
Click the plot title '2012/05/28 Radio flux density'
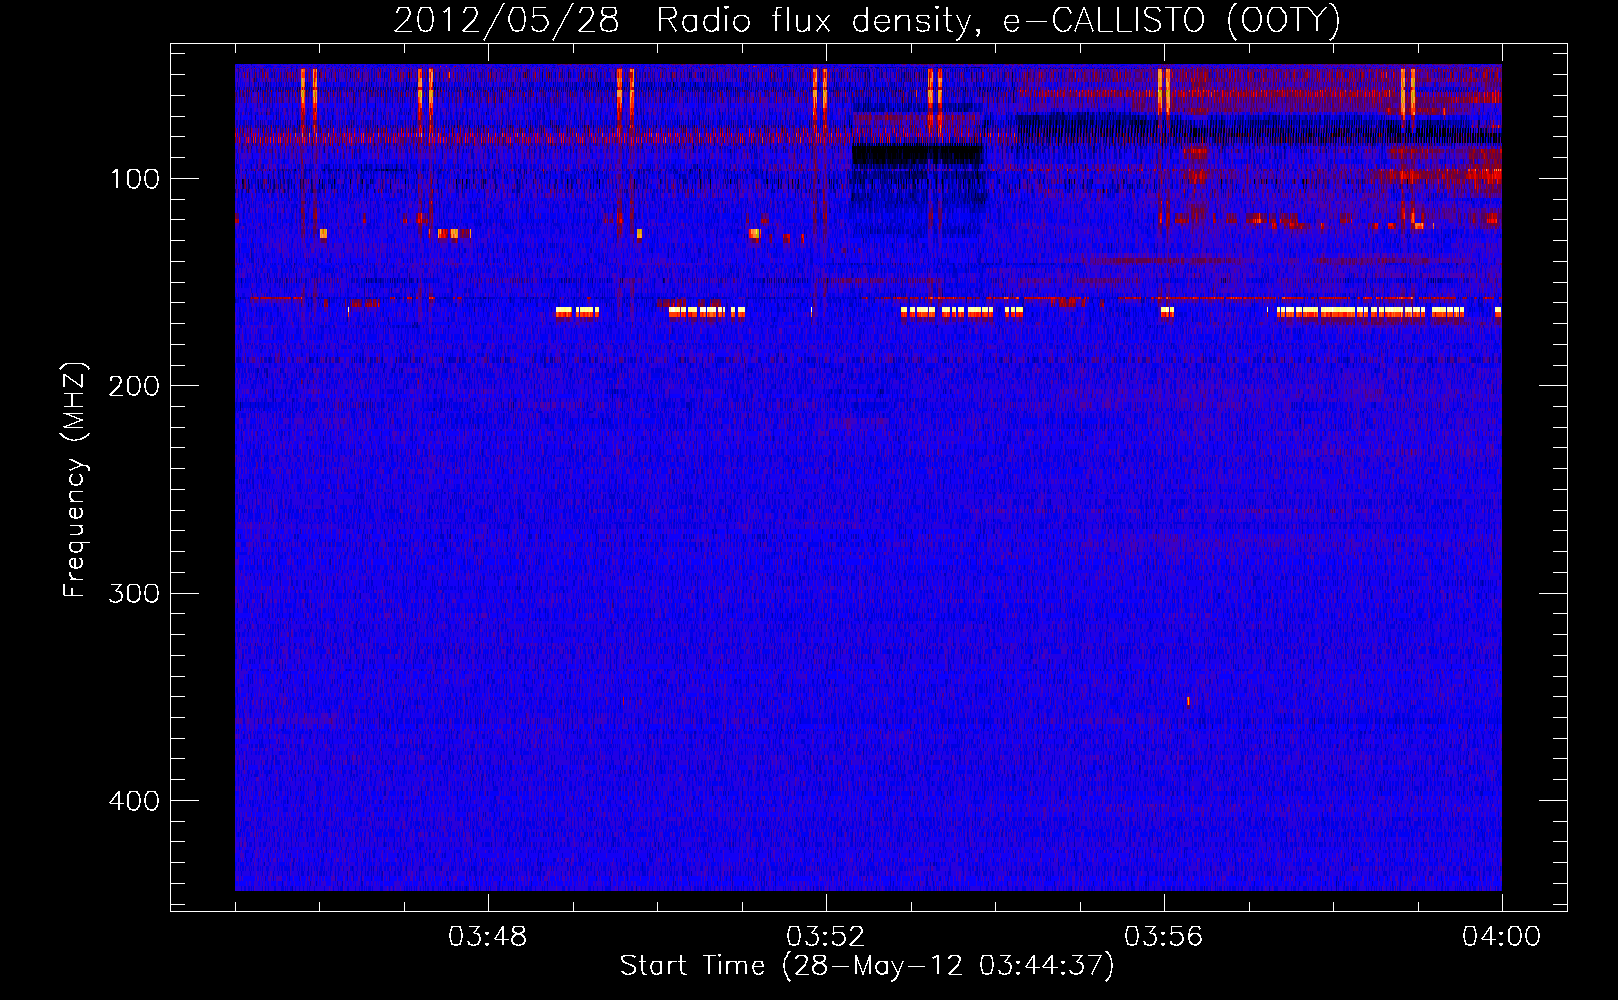pyautogui.click(x=866, y=21)
